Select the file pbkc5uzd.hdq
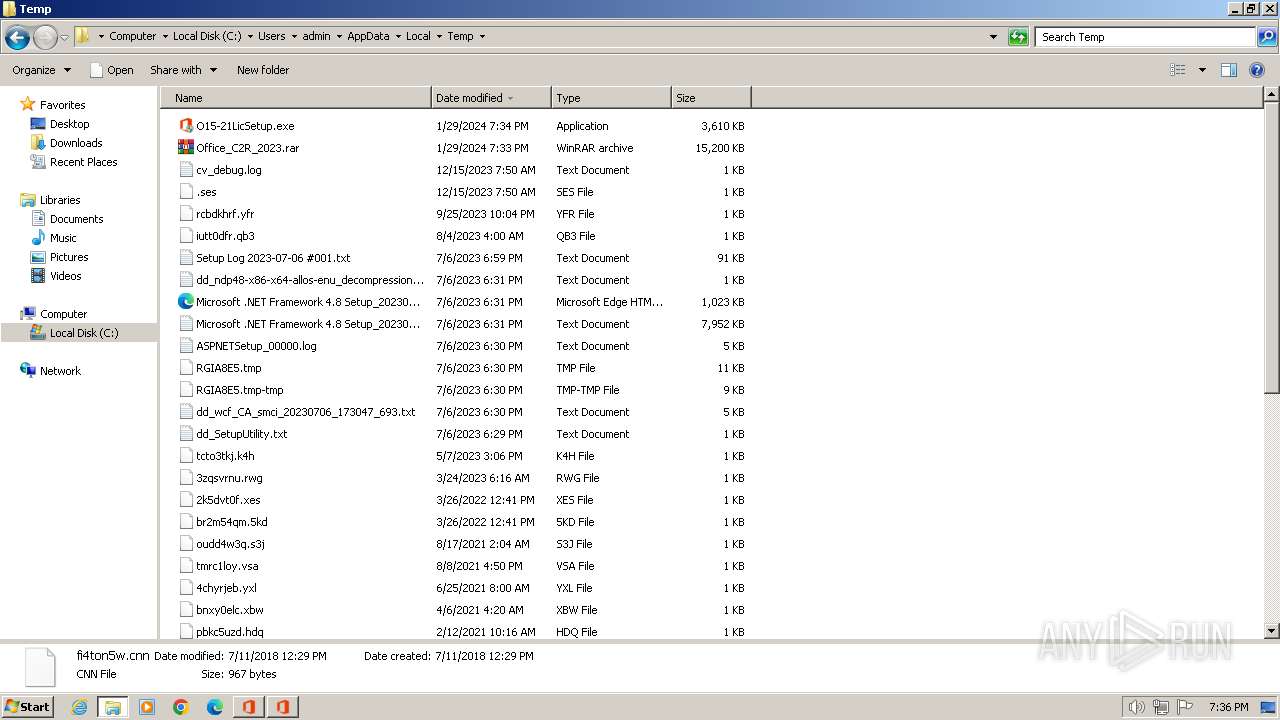 click(230, 632)
